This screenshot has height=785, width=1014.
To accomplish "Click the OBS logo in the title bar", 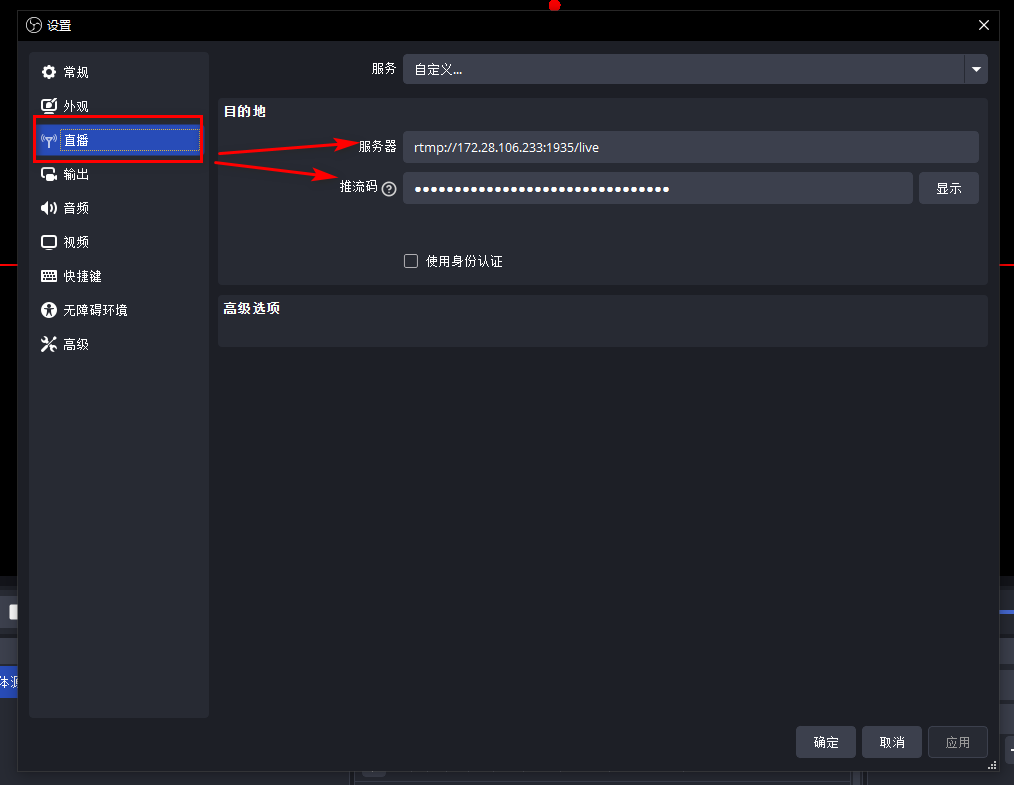I will tap(34, 25).
